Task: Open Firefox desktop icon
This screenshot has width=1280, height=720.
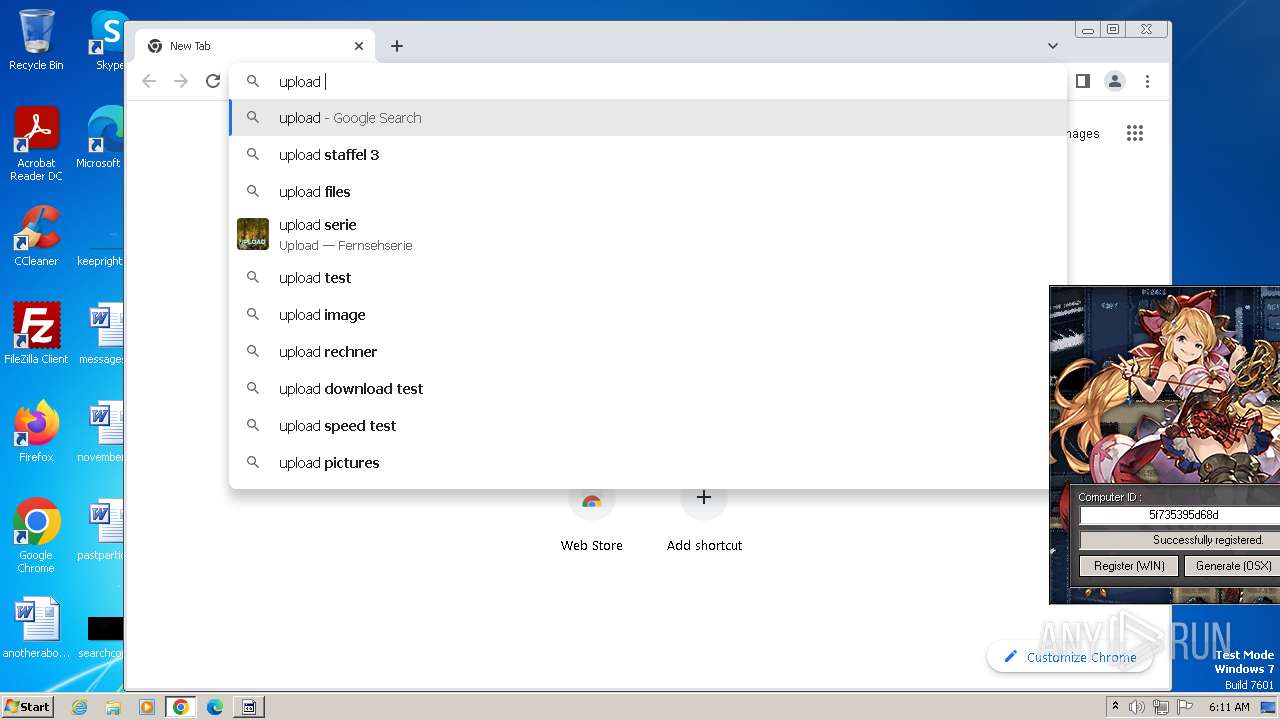Action: [36, 431]
